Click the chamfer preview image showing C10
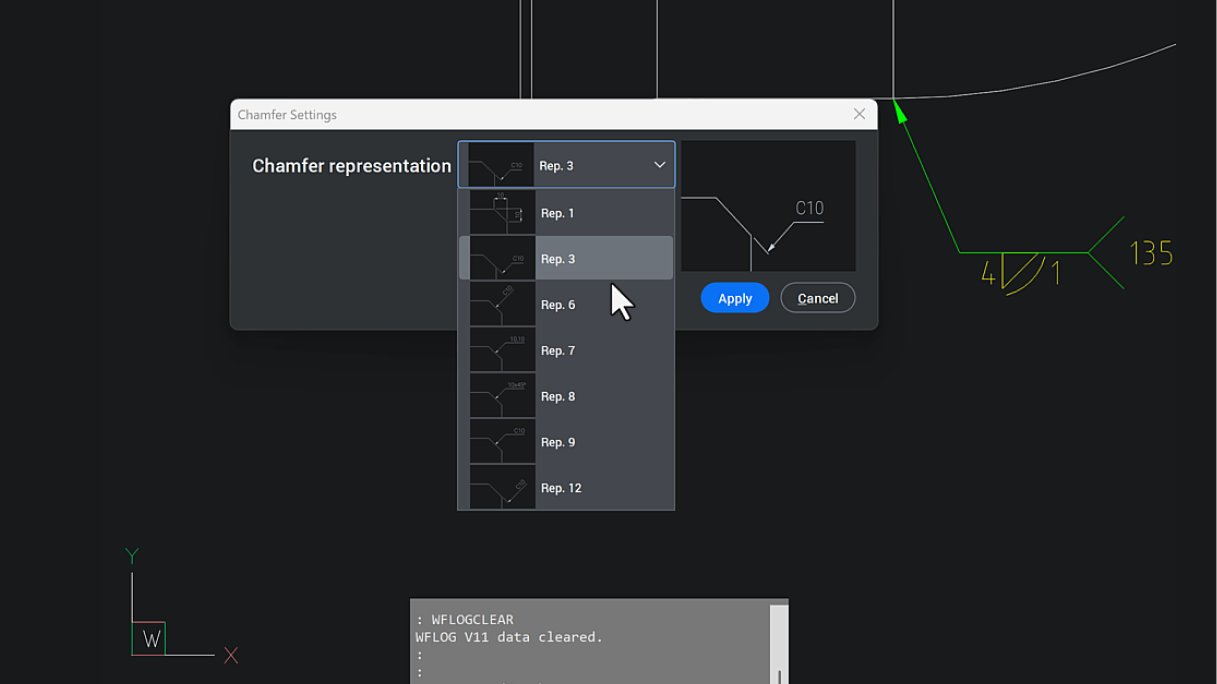 tap(768, 206)
